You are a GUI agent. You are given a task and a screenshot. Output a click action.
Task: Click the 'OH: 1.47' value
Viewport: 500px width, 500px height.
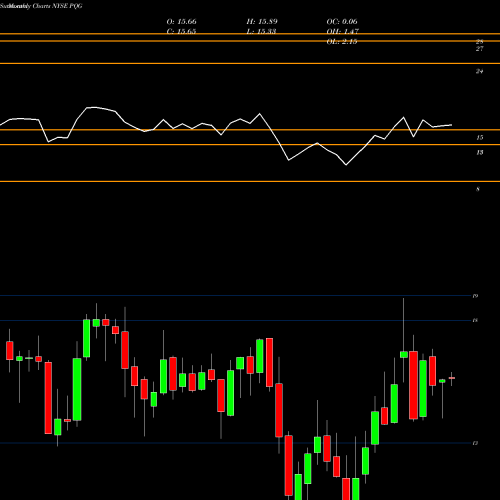click(342, 31)
